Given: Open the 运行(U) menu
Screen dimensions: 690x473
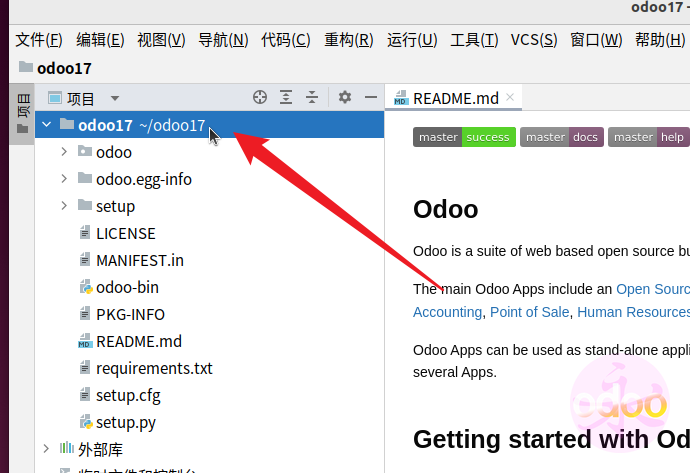Looking at the screenshot, I should pyautogui.click(x=412, y=40).
